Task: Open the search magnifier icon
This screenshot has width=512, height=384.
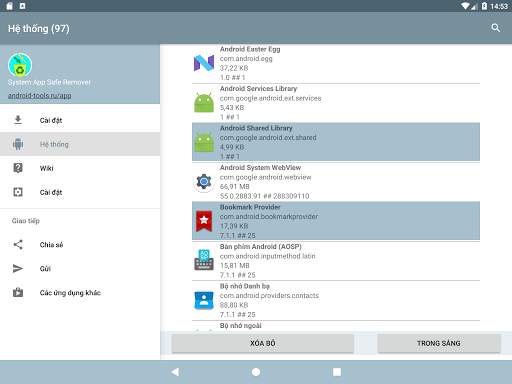Action: click(496, 28)
